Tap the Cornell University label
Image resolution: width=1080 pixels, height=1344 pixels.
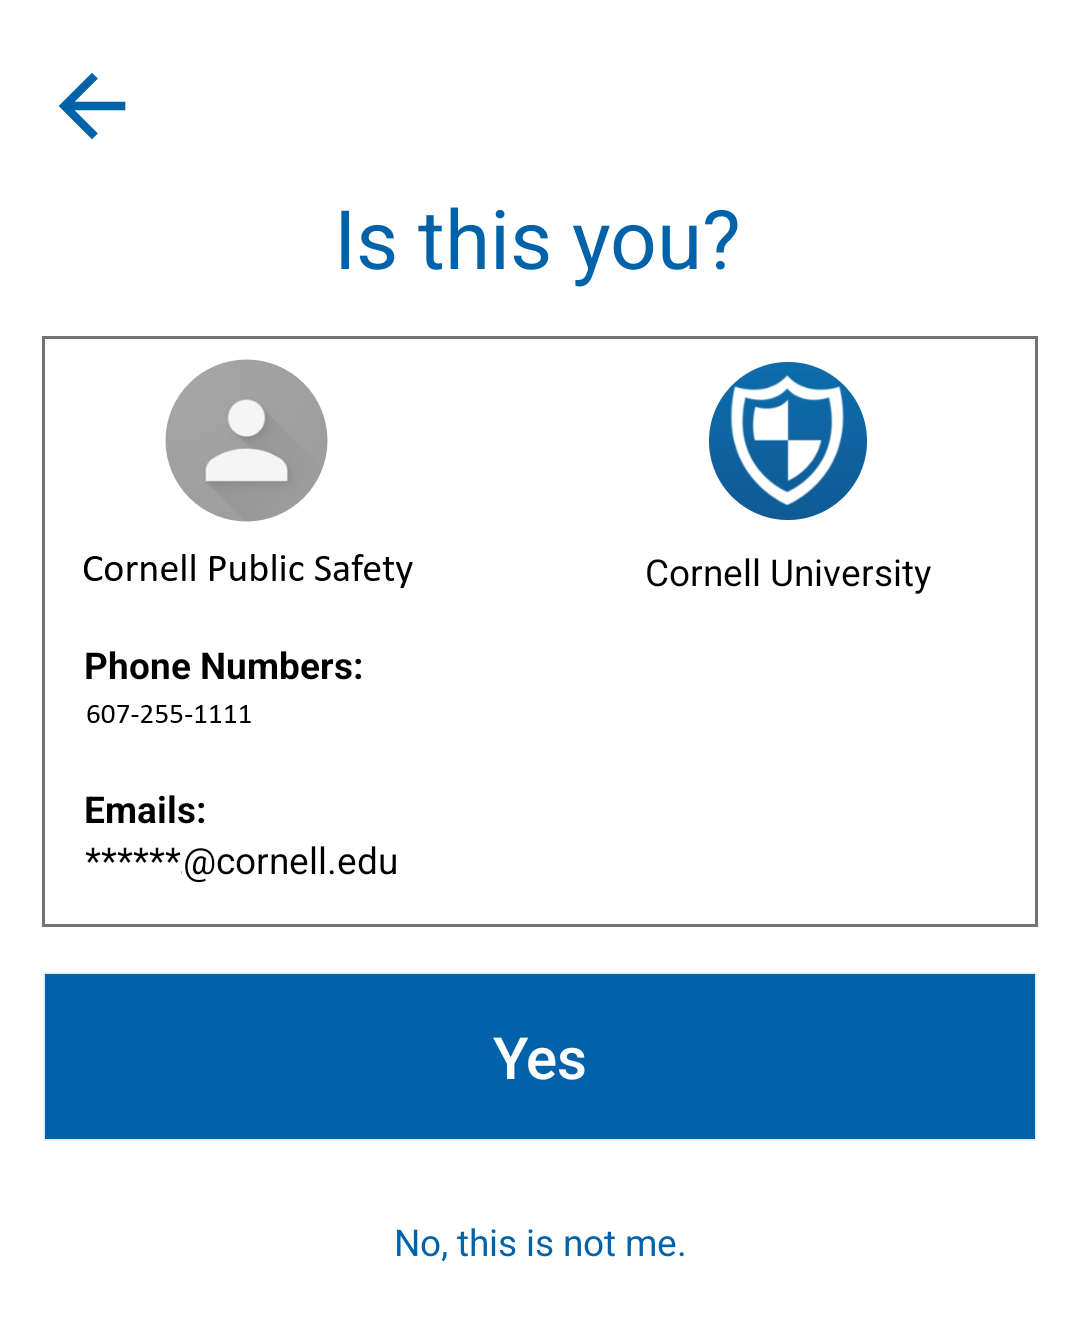788,574
